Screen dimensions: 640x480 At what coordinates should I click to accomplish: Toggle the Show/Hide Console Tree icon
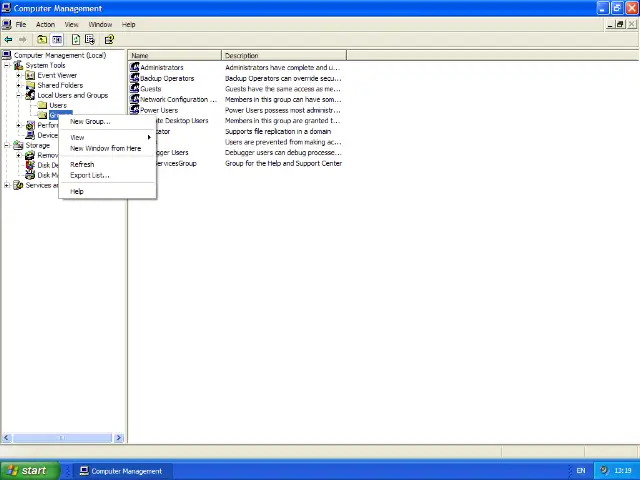click(57, 40)
